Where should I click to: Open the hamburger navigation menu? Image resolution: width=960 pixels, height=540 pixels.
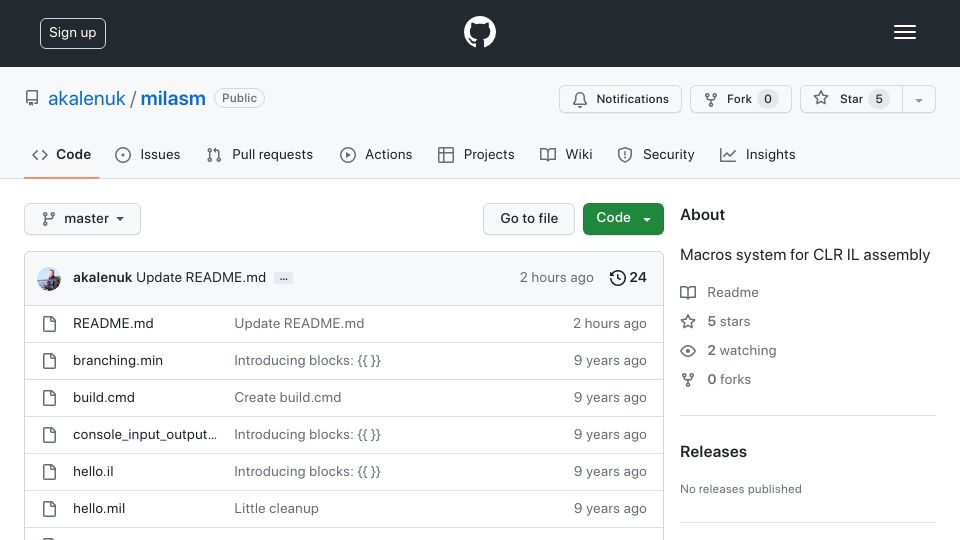tap(904, 32)
